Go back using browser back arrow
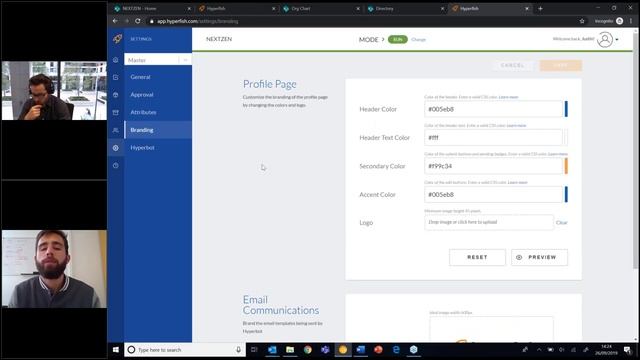This screenshot has width=640, height=360. click(115, 21)
